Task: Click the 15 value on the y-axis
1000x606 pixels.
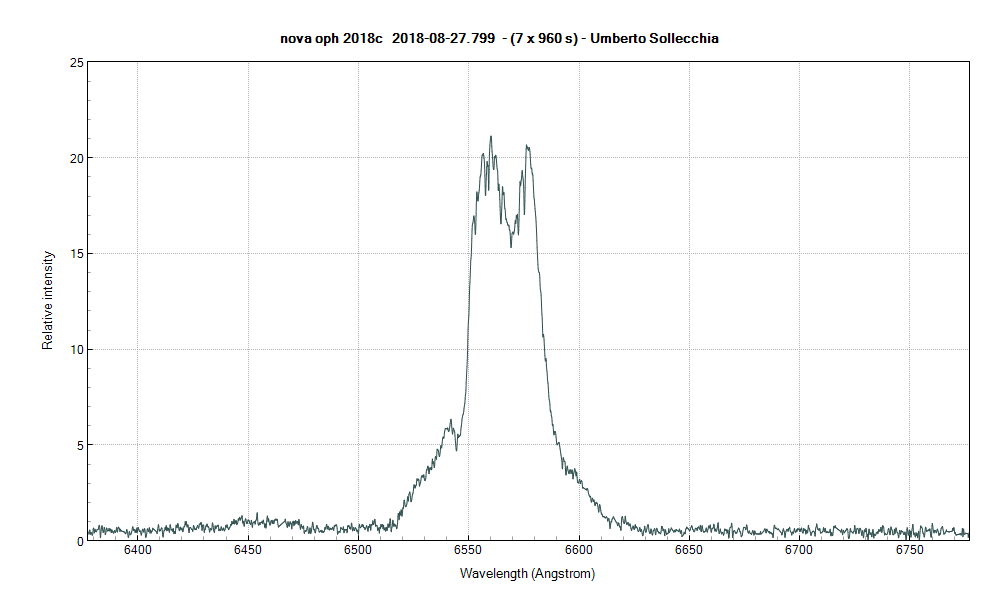Action: click(75, 253)
